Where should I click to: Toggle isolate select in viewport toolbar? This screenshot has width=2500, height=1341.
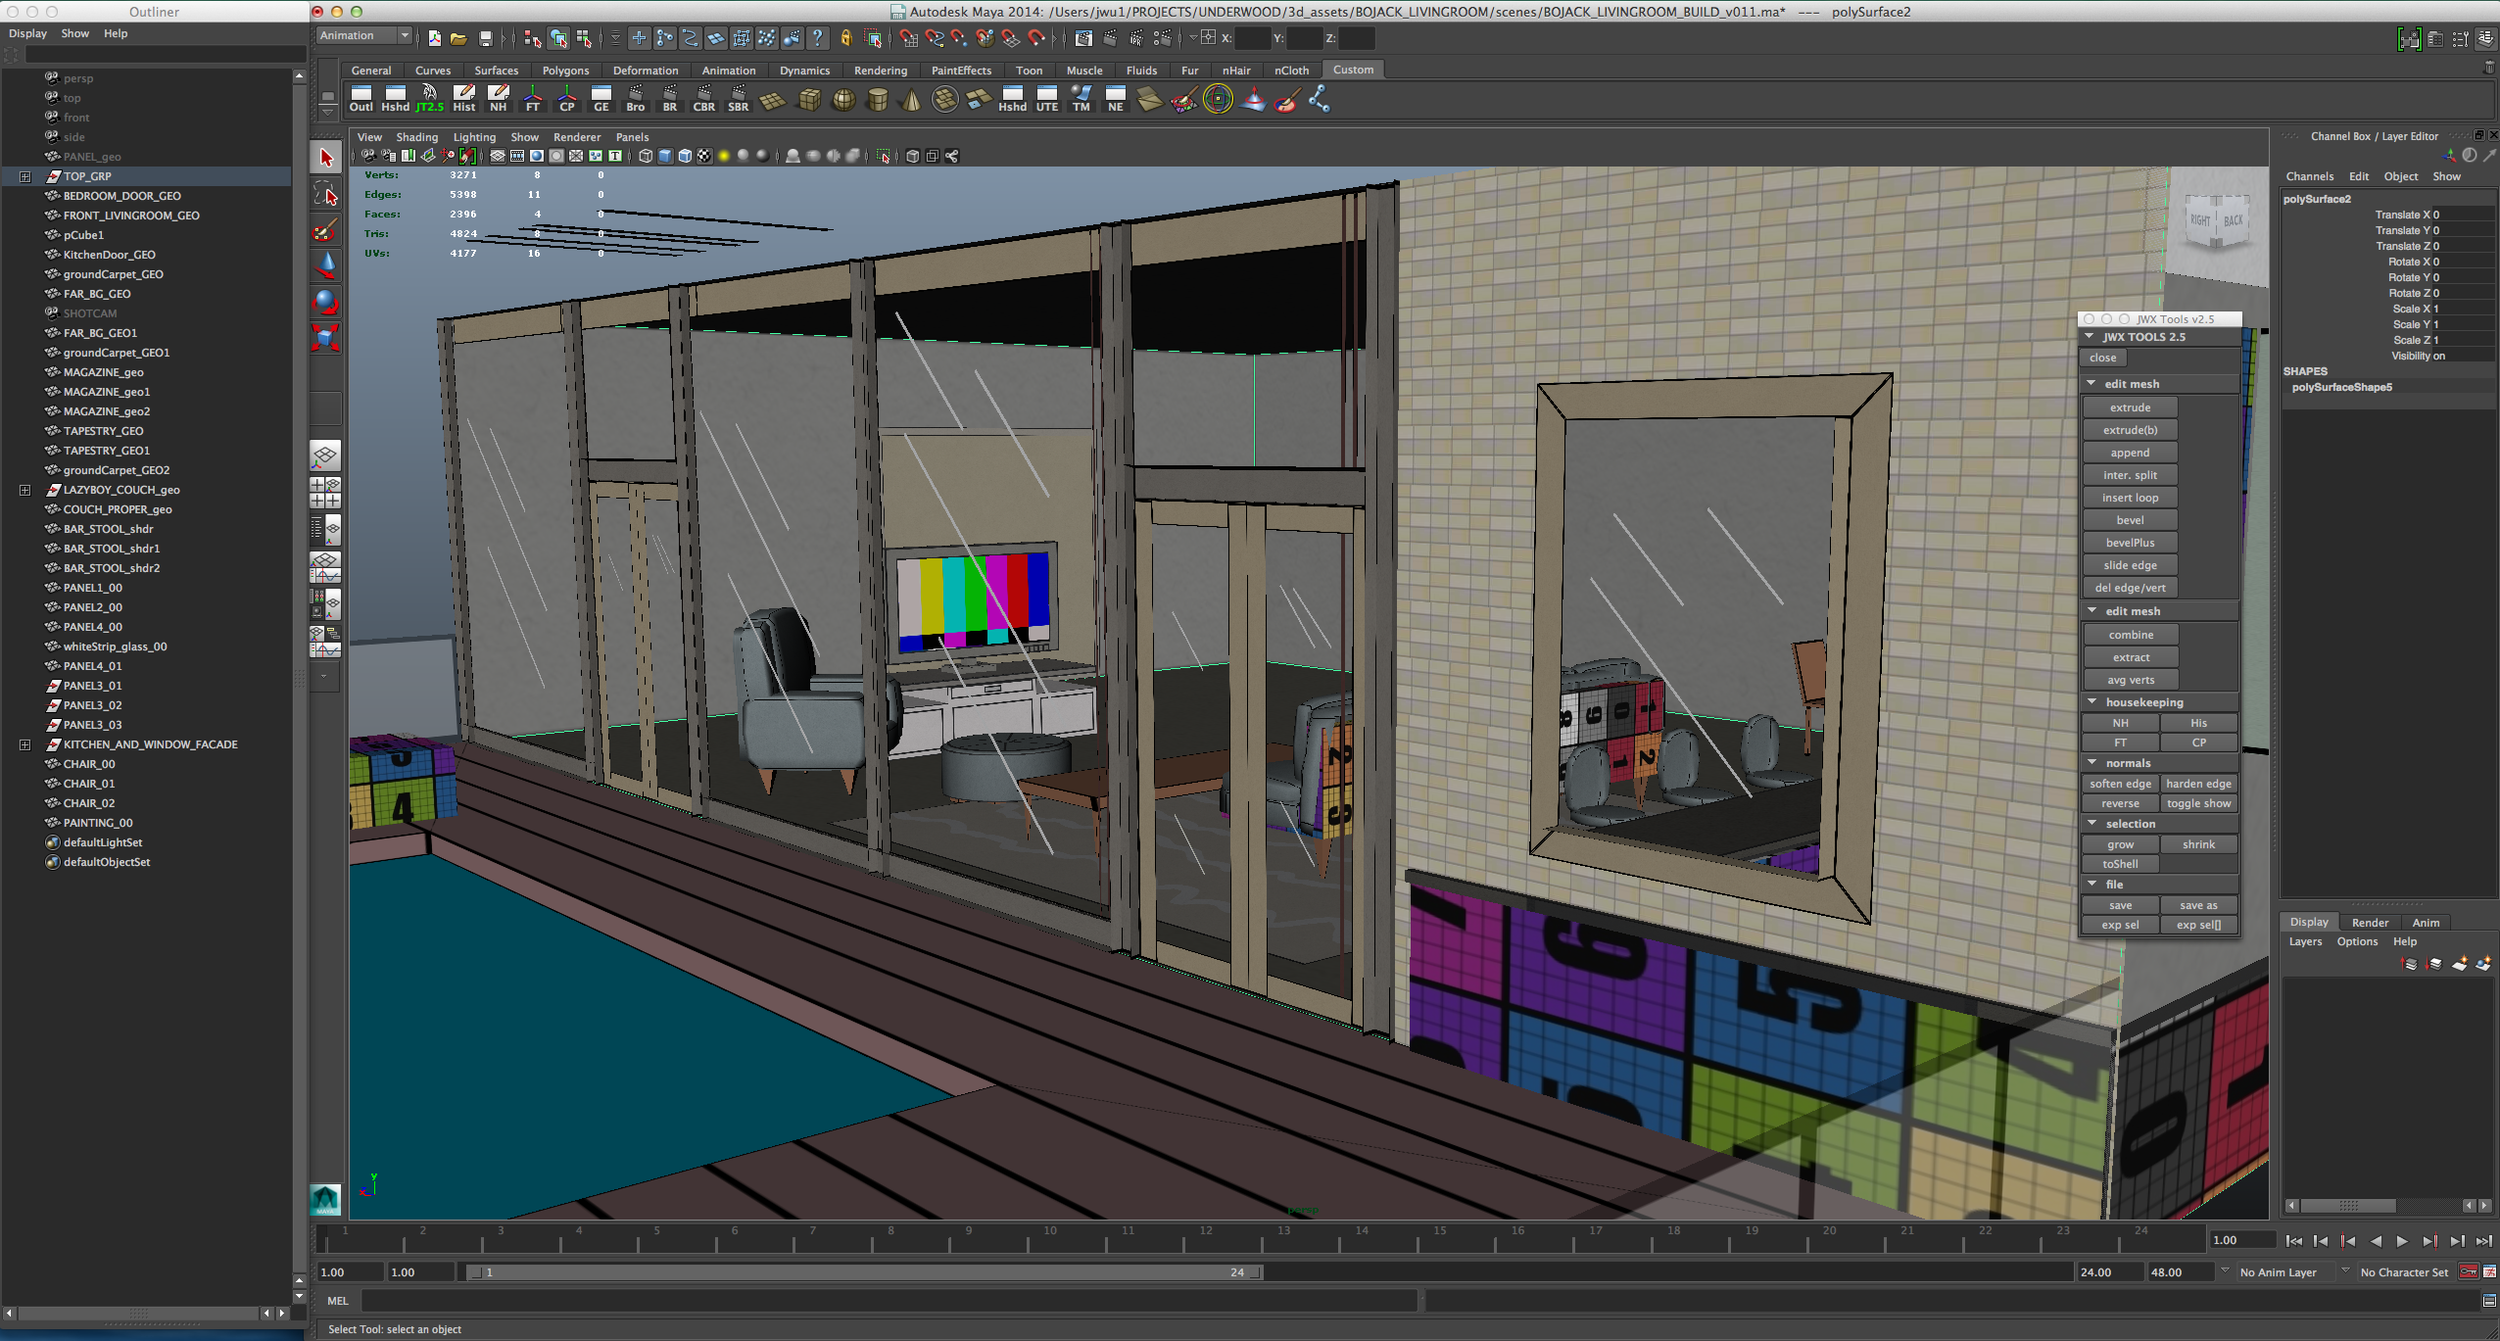click(x=883, y=156)
